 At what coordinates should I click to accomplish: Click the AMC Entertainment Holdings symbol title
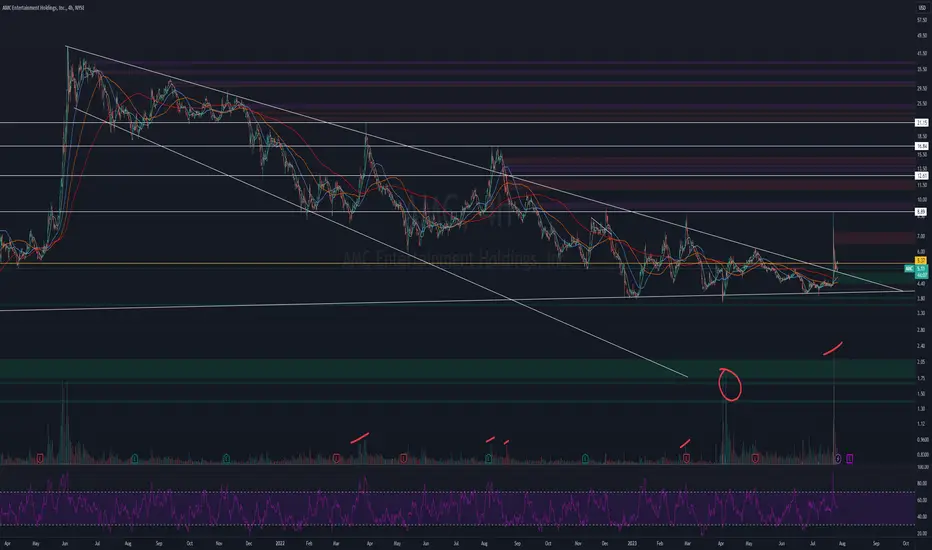pos(43,8)
